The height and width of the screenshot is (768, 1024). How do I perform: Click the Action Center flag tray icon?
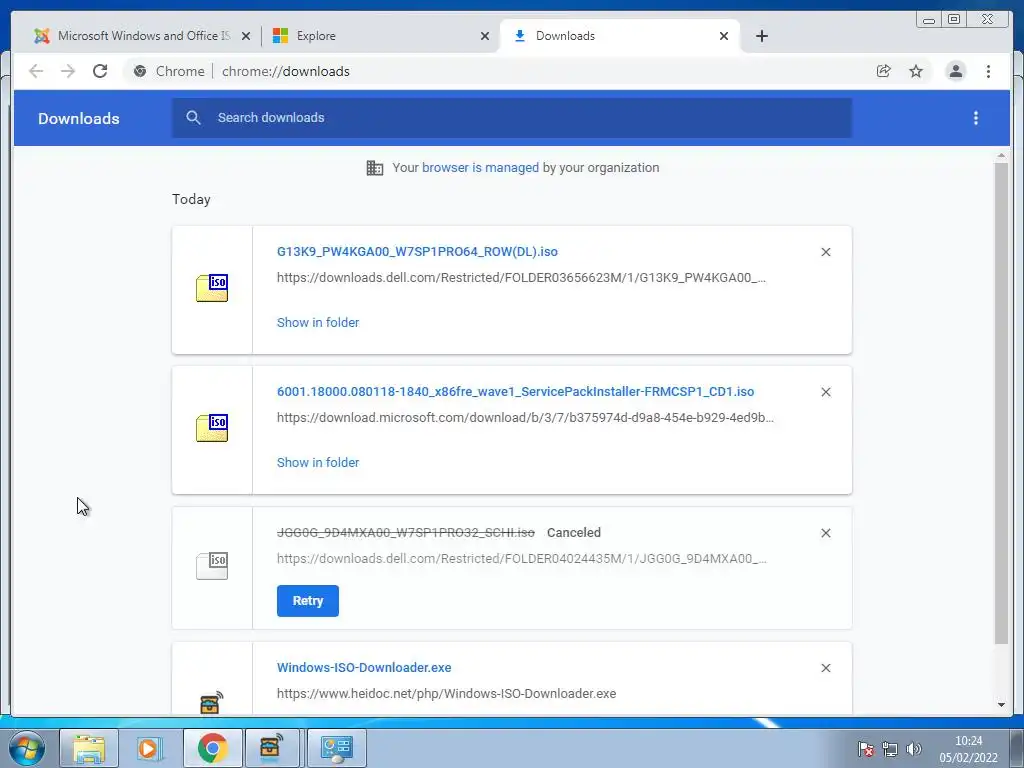coord(866,749)
